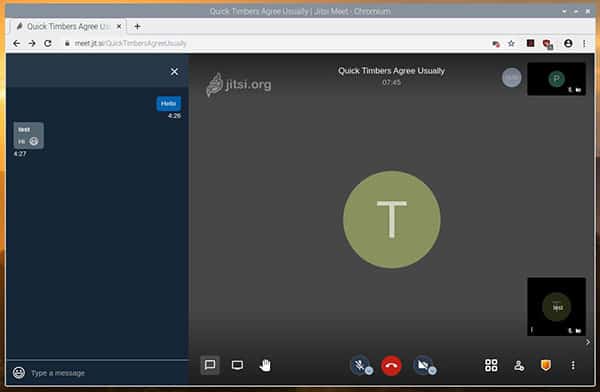Image resolution: width=600 pixels, height=392 pixels.
Task: Close the chat panel with X
Action: 174,72
